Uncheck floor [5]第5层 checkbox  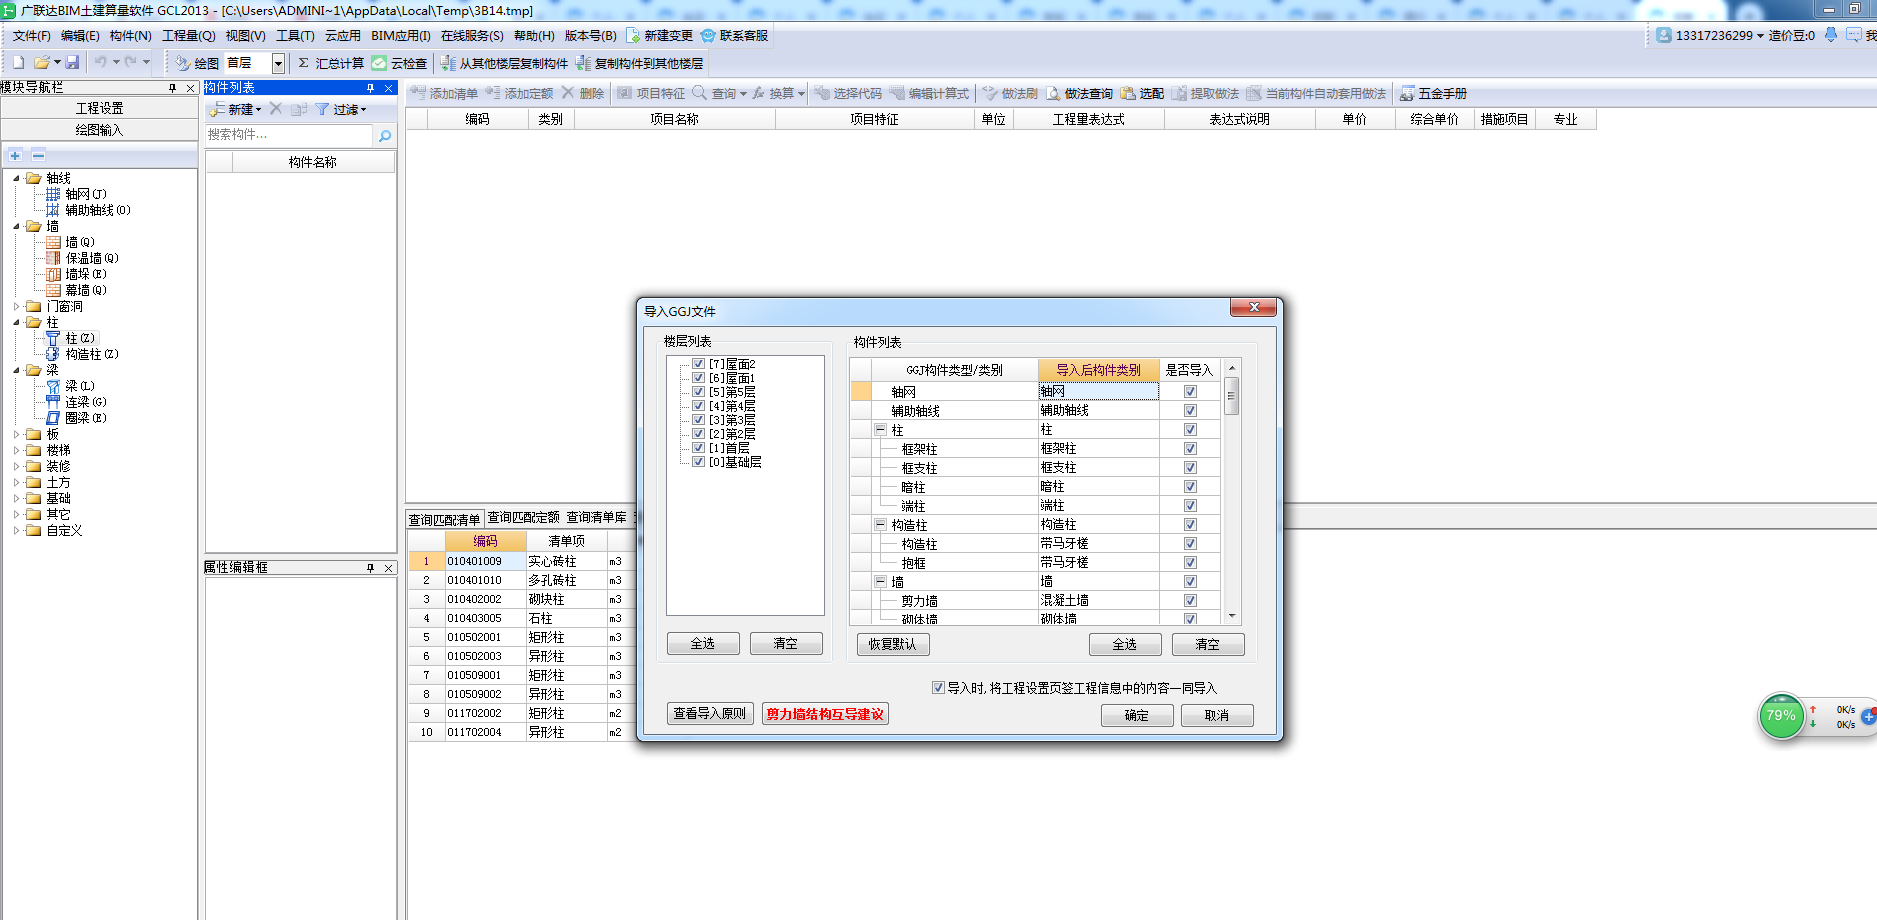(x=699, y=392)
